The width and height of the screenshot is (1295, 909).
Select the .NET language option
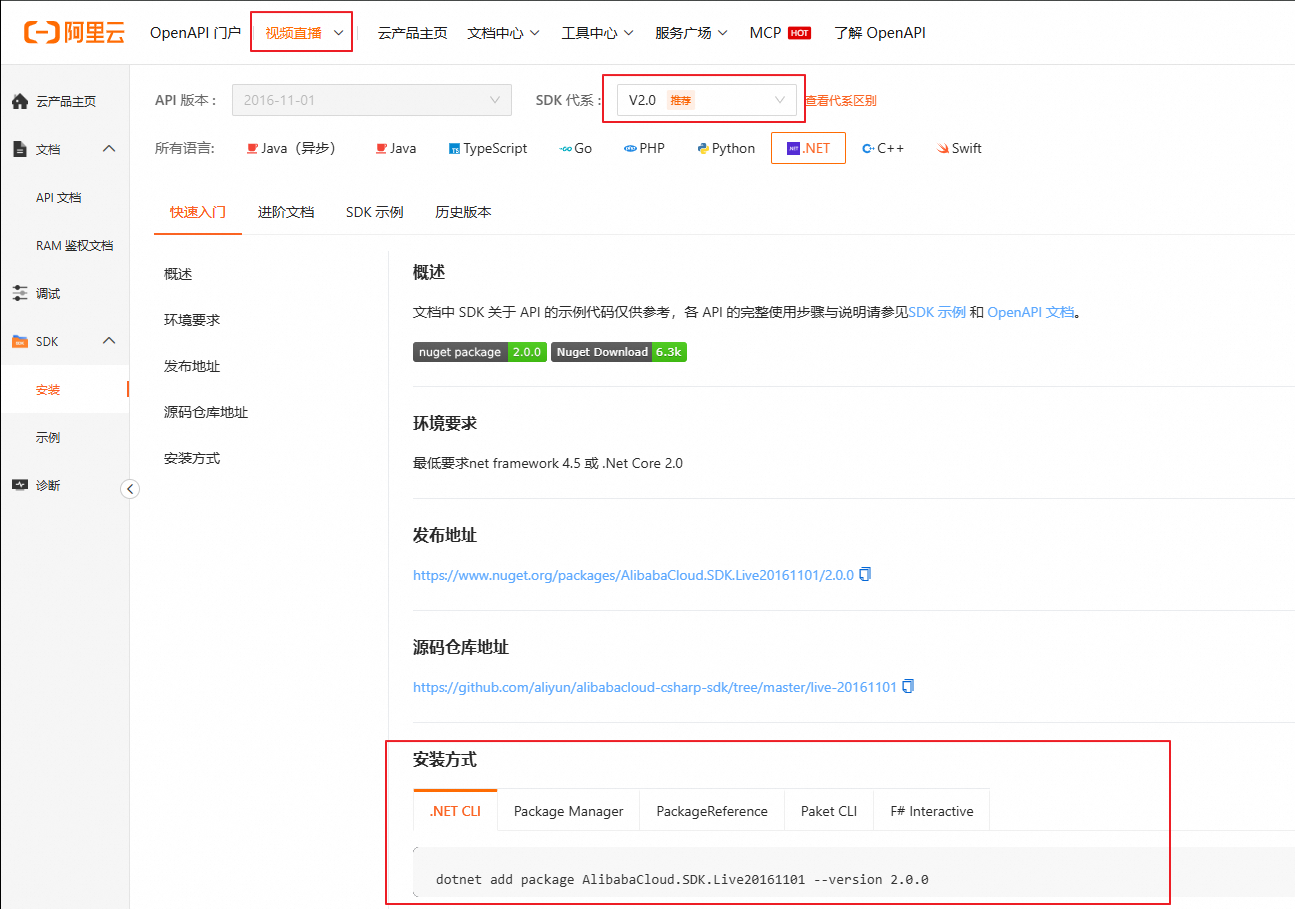[808, 148]
